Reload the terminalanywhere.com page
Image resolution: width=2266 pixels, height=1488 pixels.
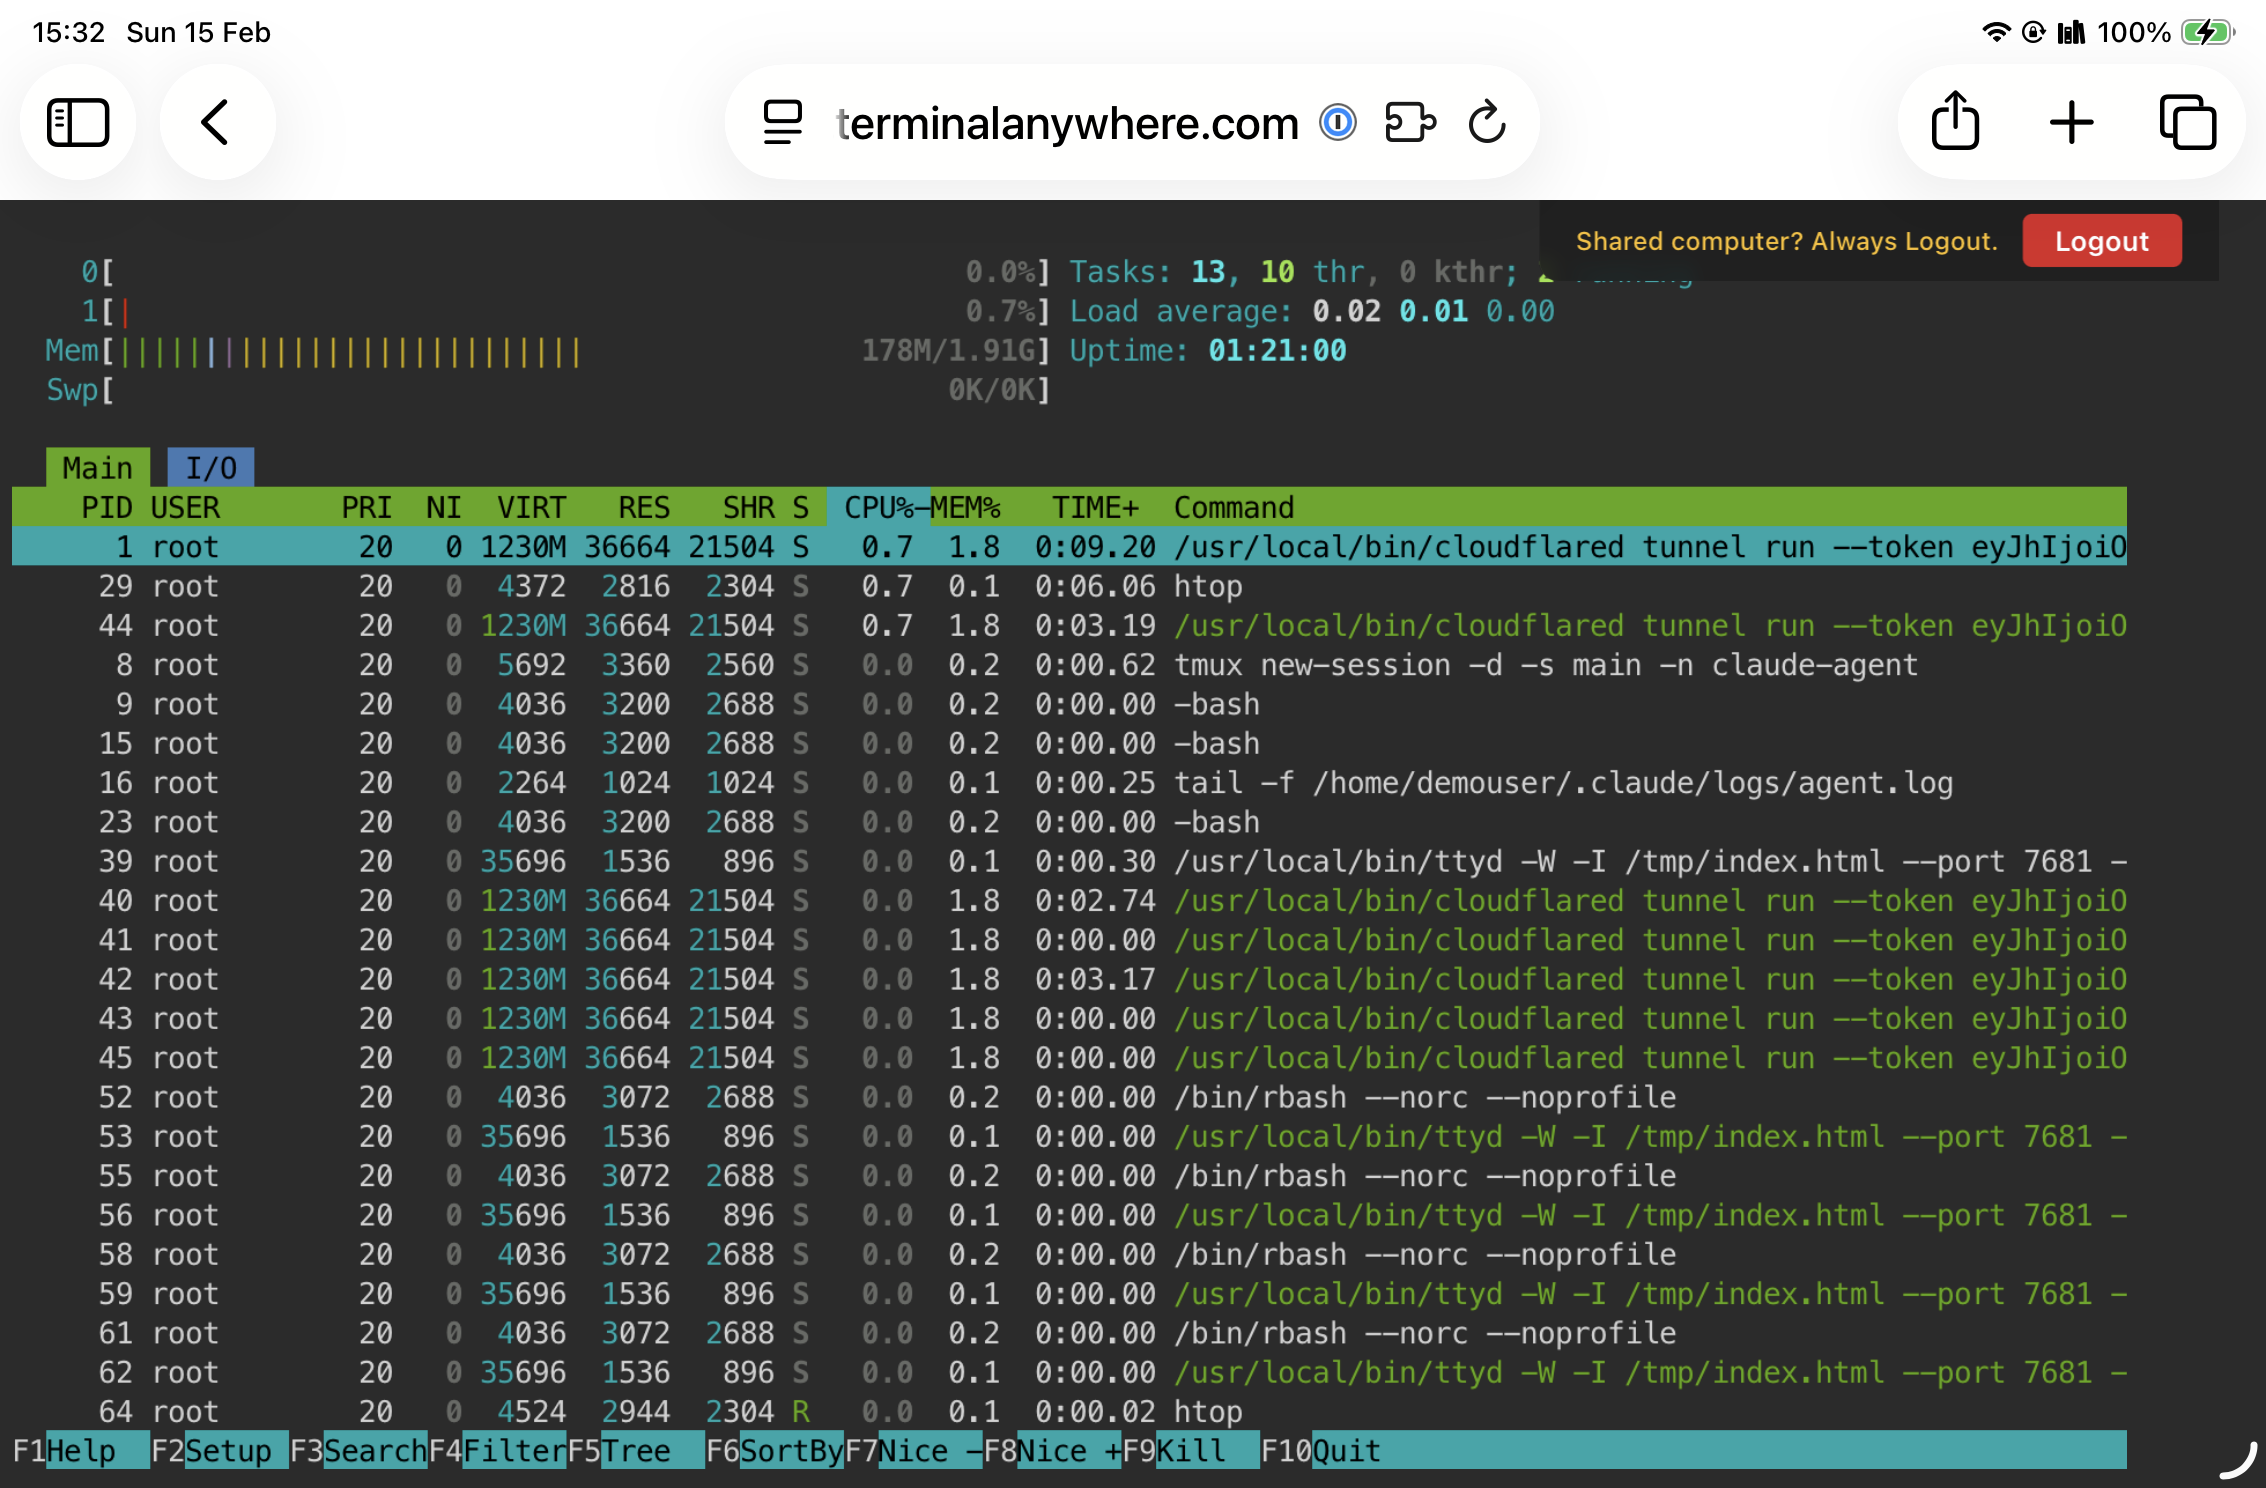[x=1486, y=122]
